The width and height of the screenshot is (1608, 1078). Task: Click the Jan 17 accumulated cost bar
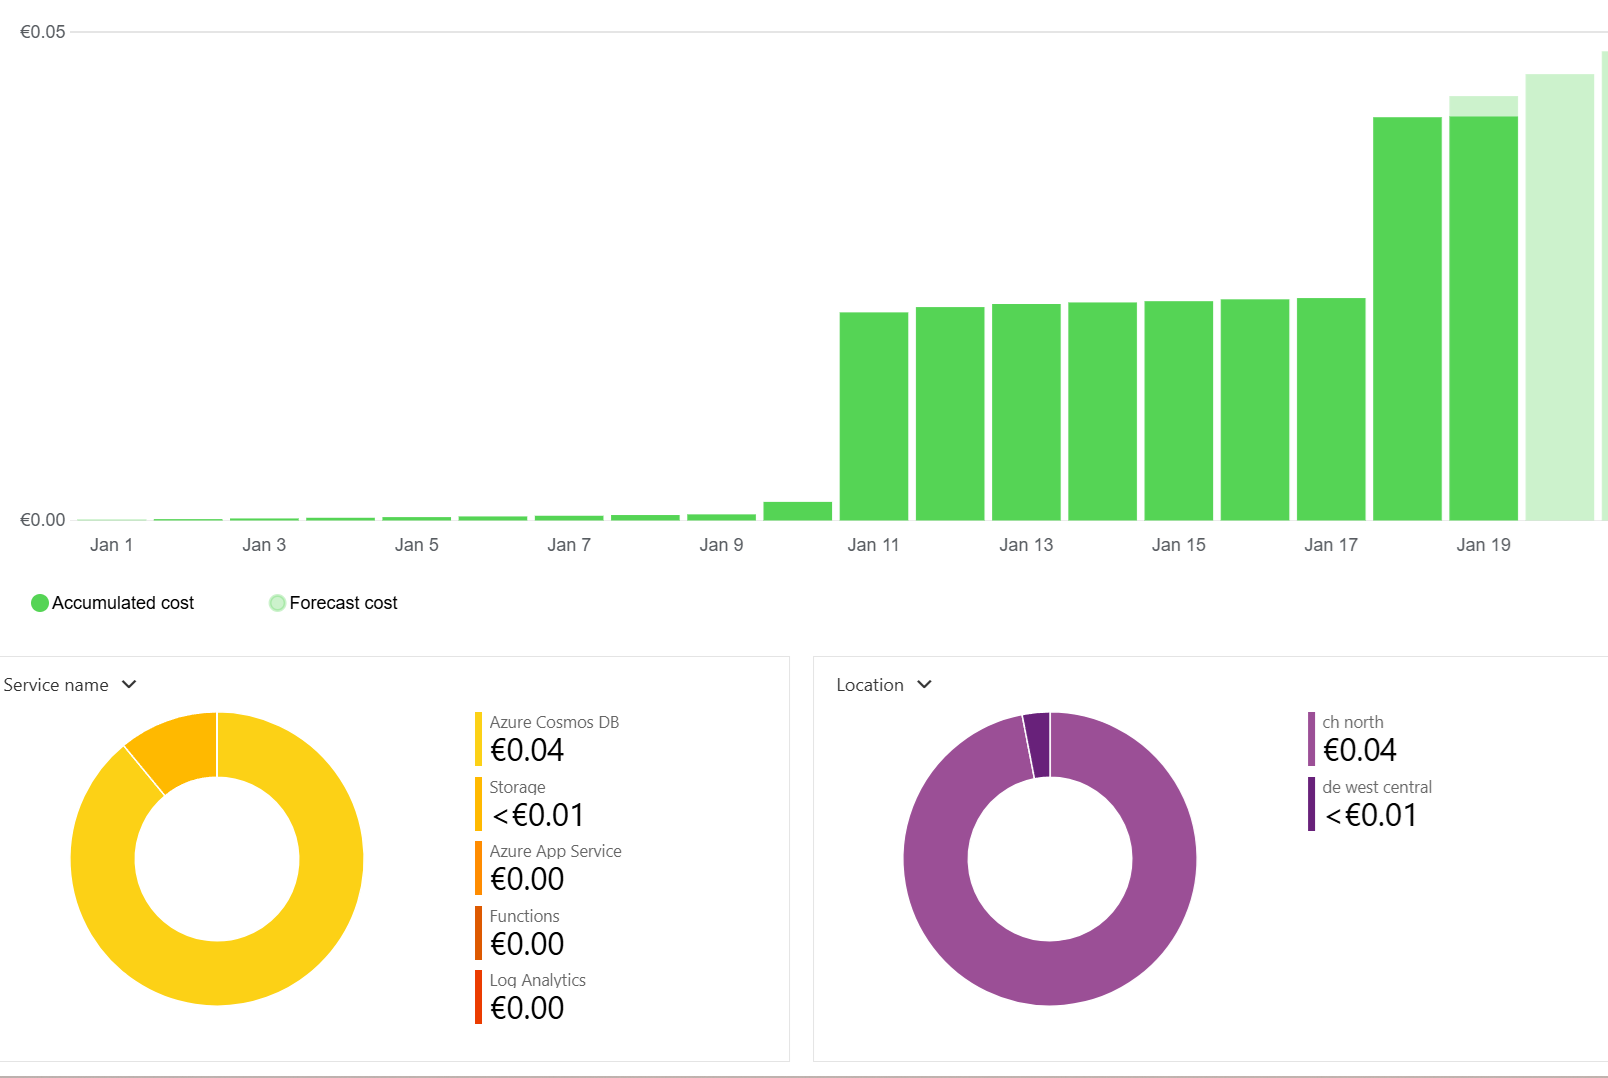pyautogui.click(x=1331, y=409)
